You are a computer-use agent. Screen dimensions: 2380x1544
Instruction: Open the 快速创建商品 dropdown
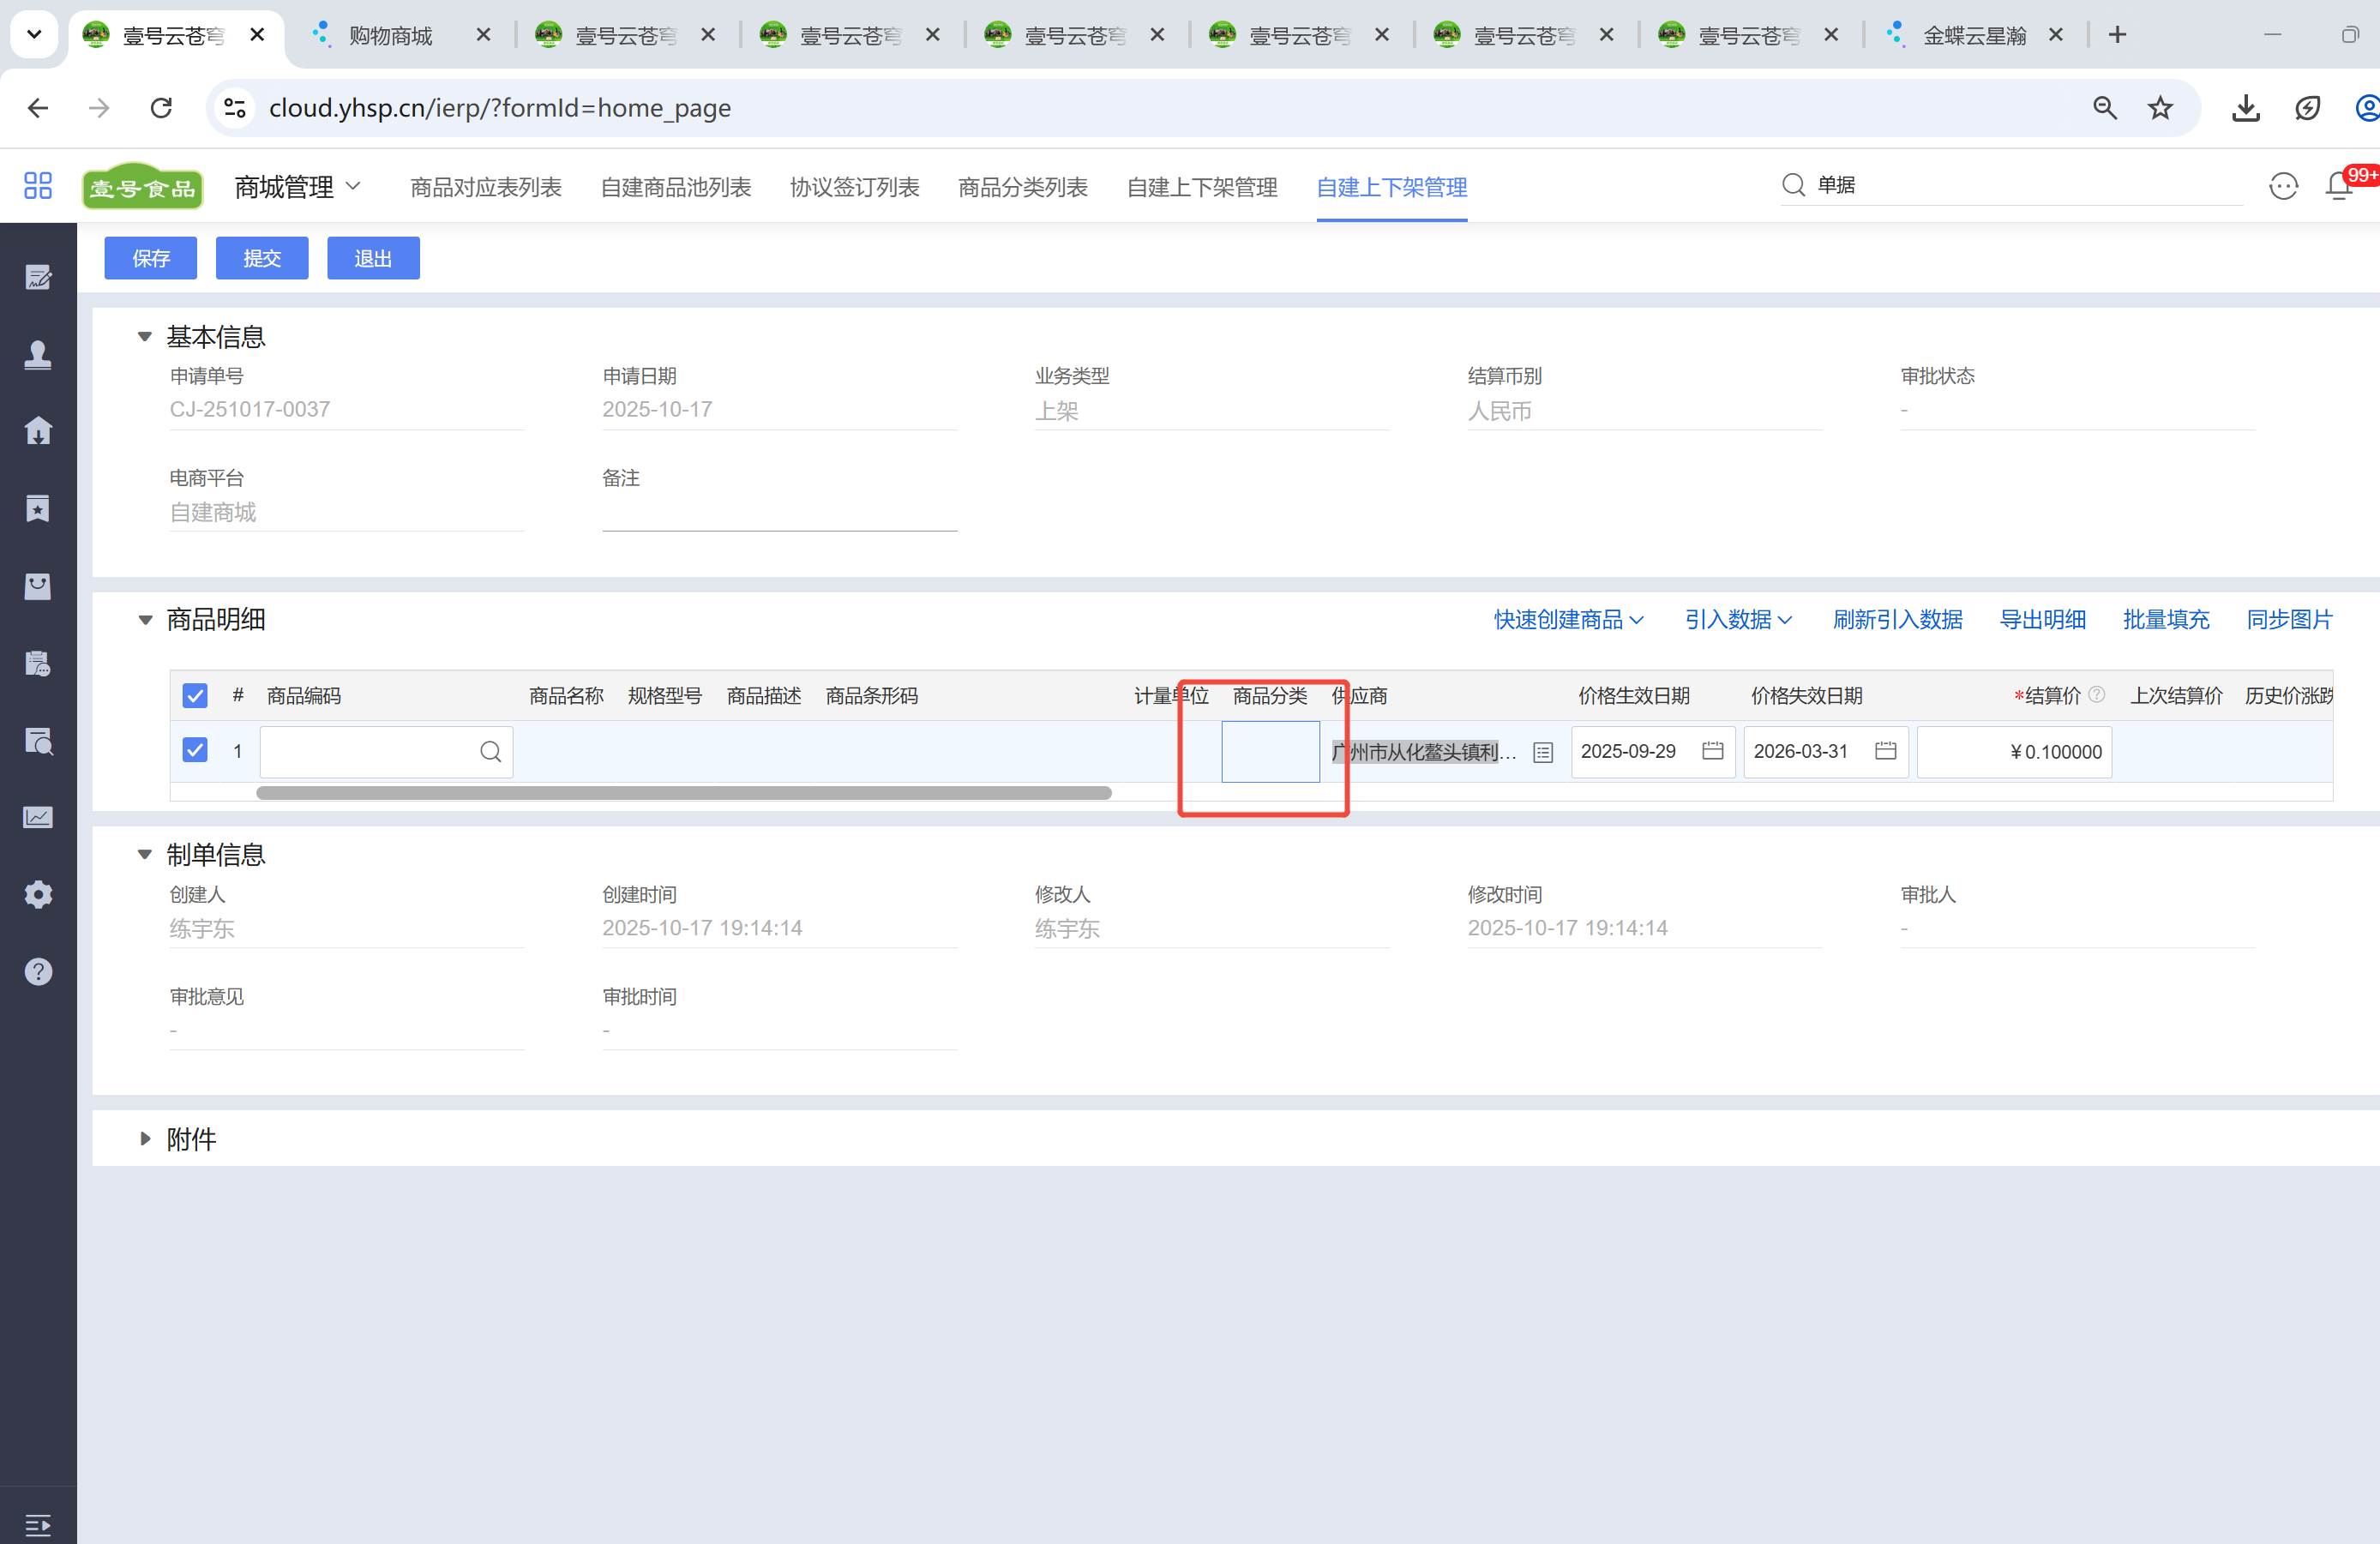pyautogui.click(x=1568, y=620)
